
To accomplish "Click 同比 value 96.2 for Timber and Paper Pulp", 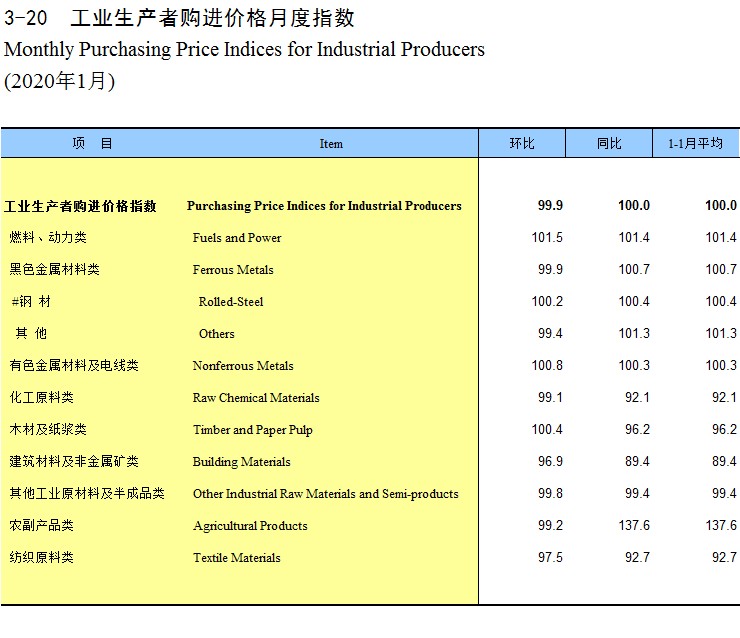I will click(x=638, y=429).
